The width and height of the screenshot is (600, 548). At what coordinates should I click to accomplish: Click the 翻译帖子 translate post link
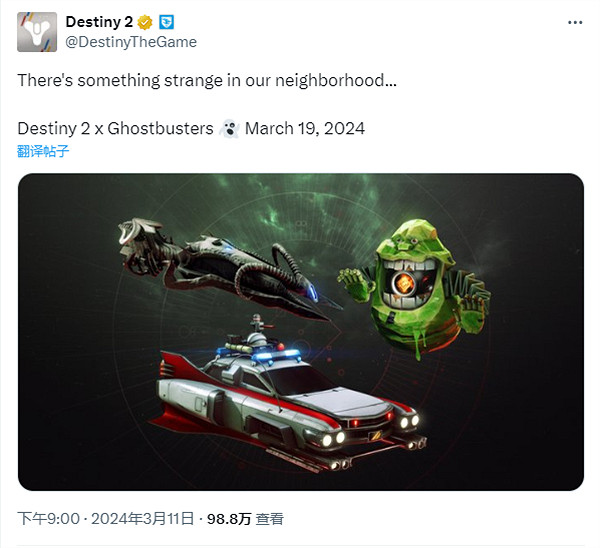click(x=43, y=151)
